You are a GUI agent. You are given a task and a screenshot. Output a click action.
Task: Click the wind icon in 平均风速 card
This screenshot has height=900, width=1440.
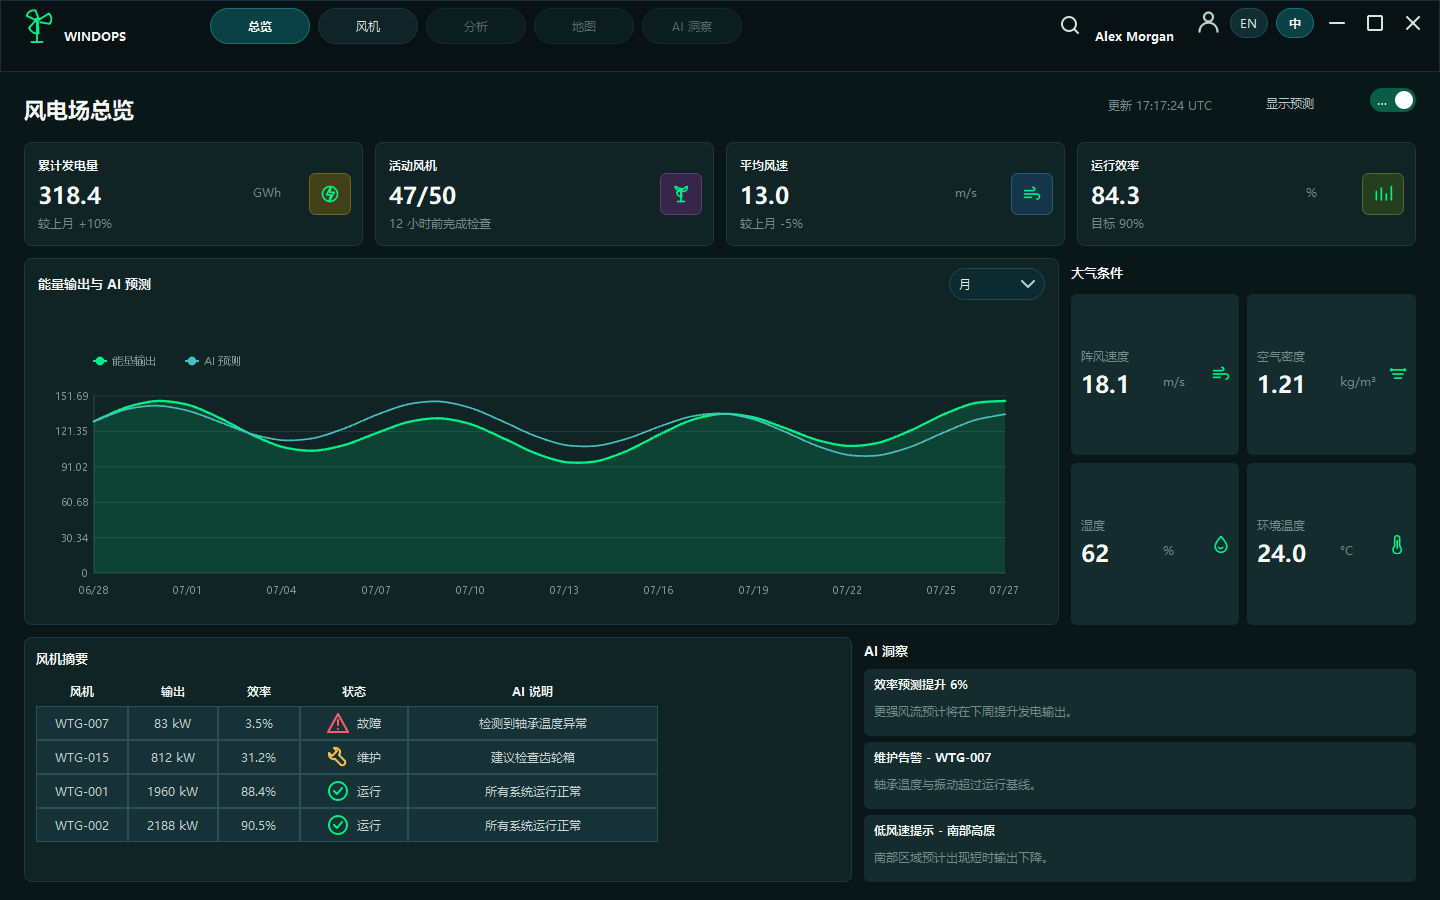1032,194
